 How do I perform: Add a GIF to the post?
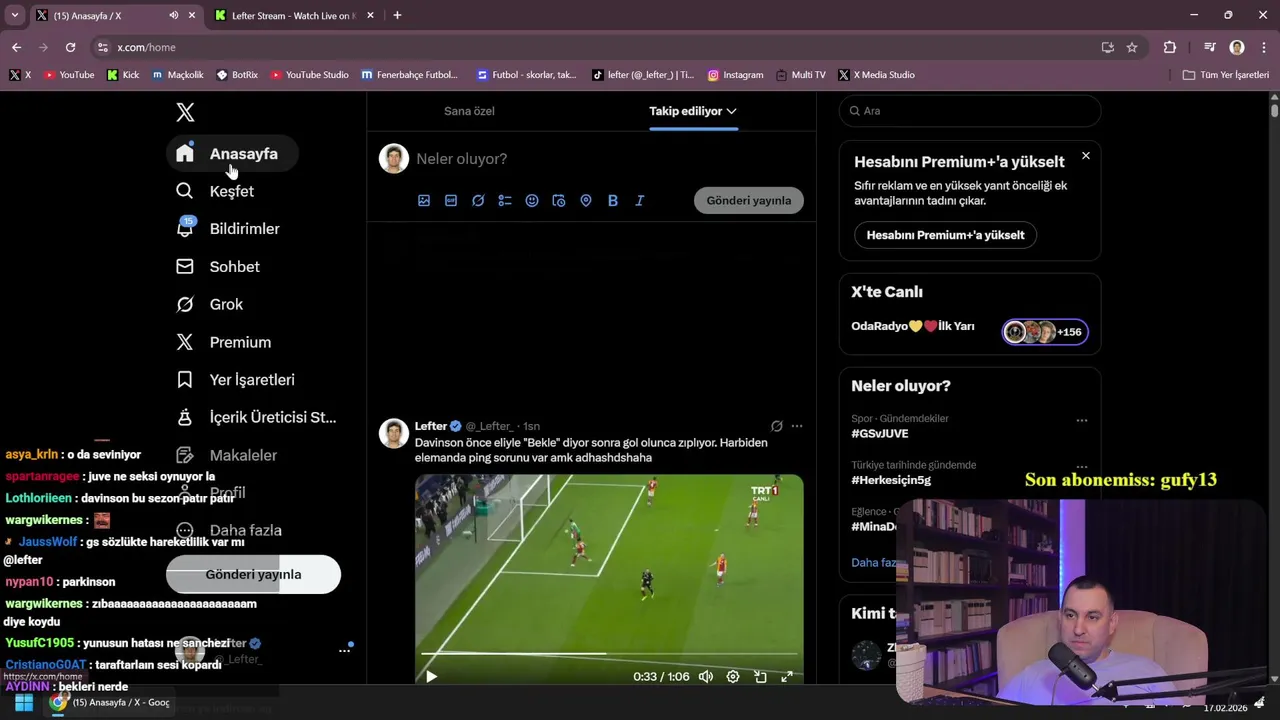pyautogui.click(x=451, y=201)
